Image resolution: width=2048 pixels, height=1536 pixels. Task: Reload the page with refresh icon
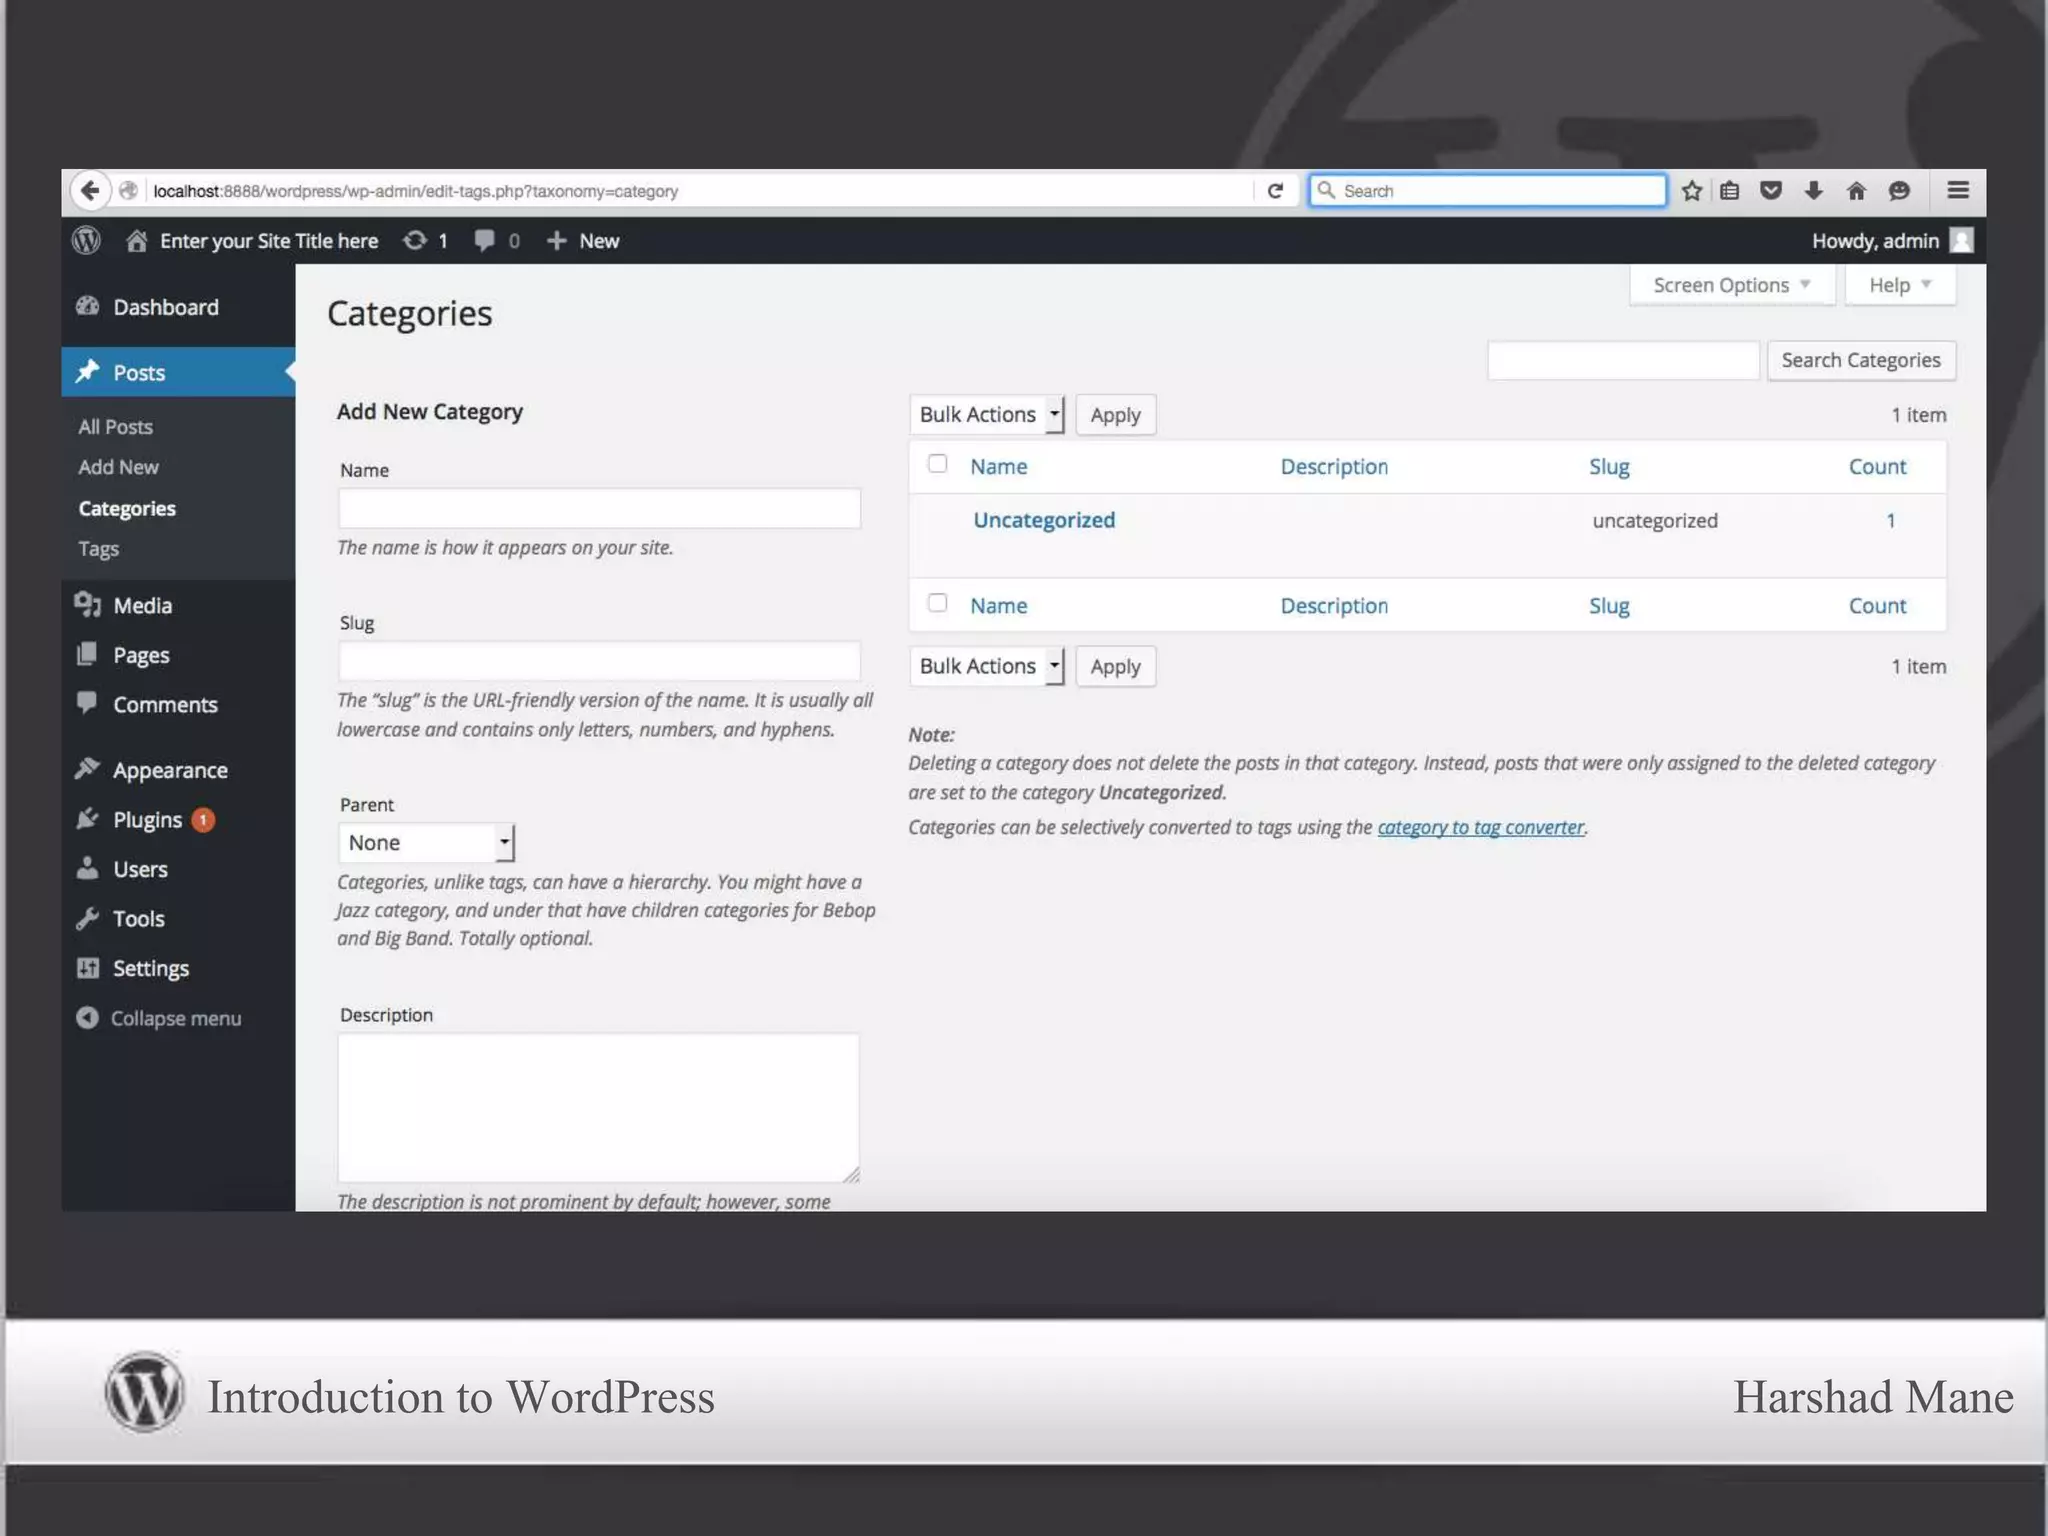tap(1274, 191)
